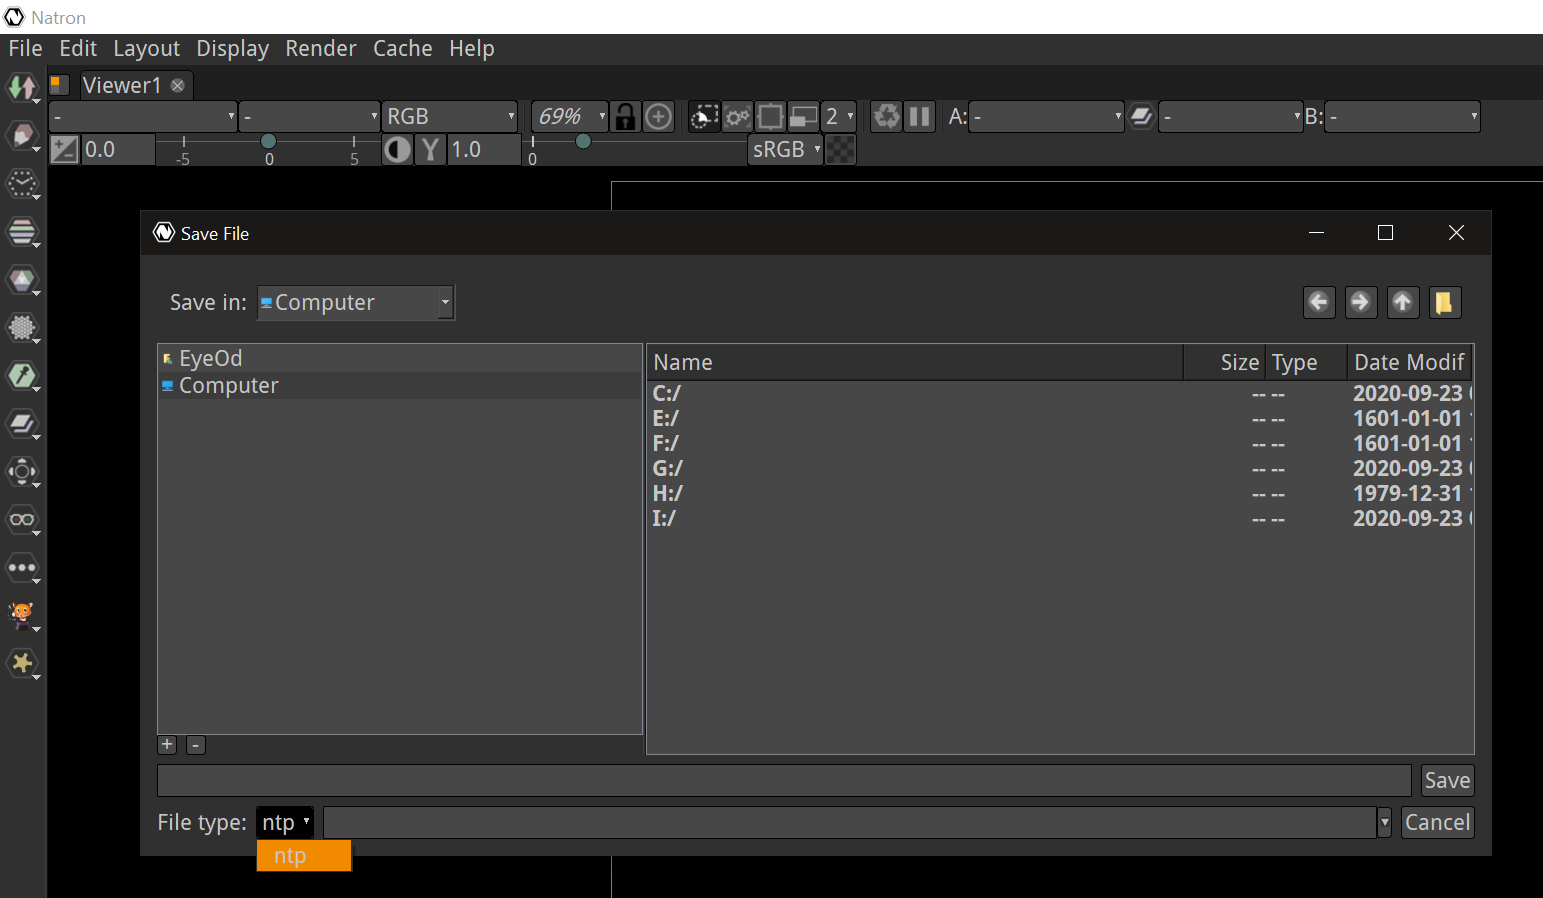Open the Save in Computer dropdown

tap(355, 303)
